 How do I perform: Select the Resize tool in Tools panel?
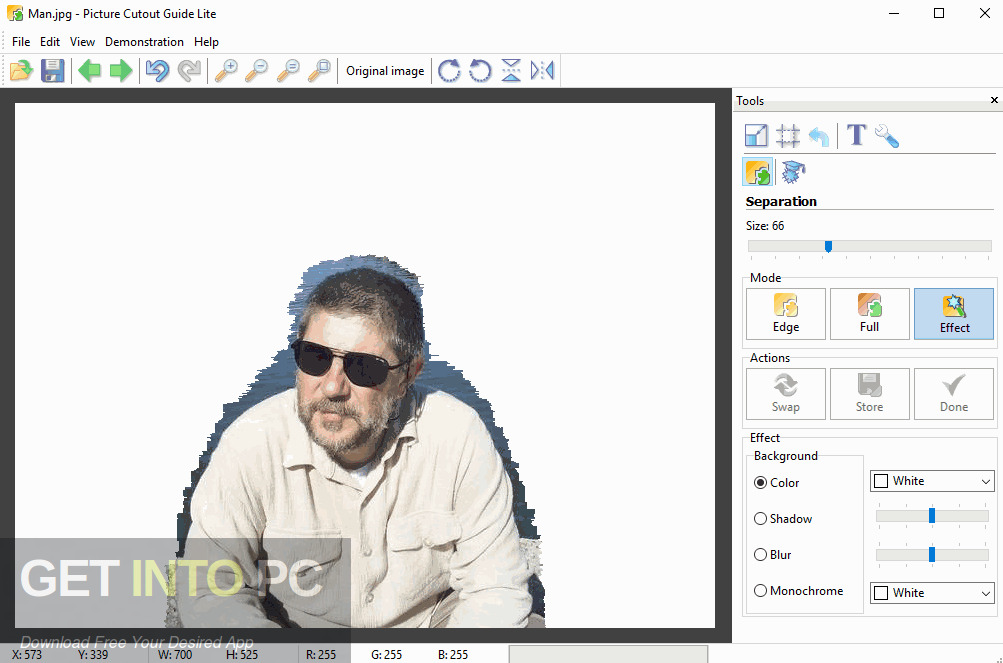757,136
